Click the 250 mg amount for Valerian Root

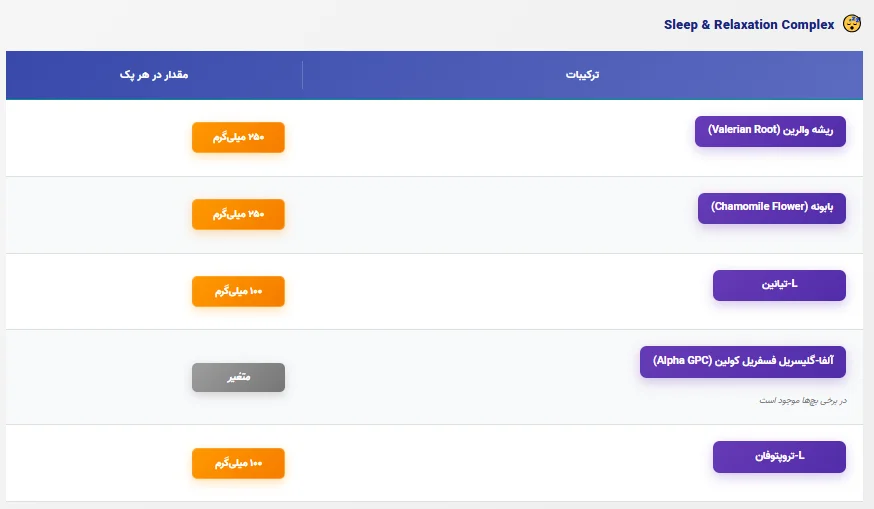pos(238,138)
